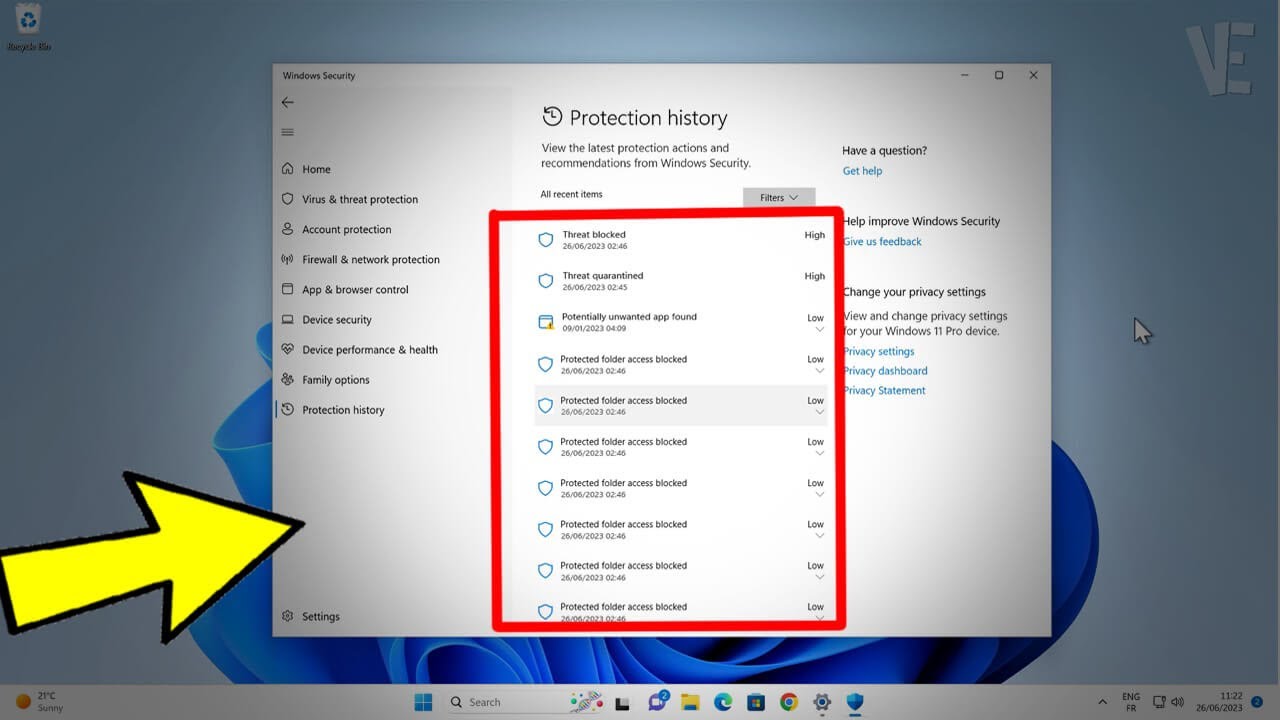Image resolution: width=1280 pixels, height=720 pixels.
Task: Open volume control in system tray
Action: click(x=1178, y=702)
